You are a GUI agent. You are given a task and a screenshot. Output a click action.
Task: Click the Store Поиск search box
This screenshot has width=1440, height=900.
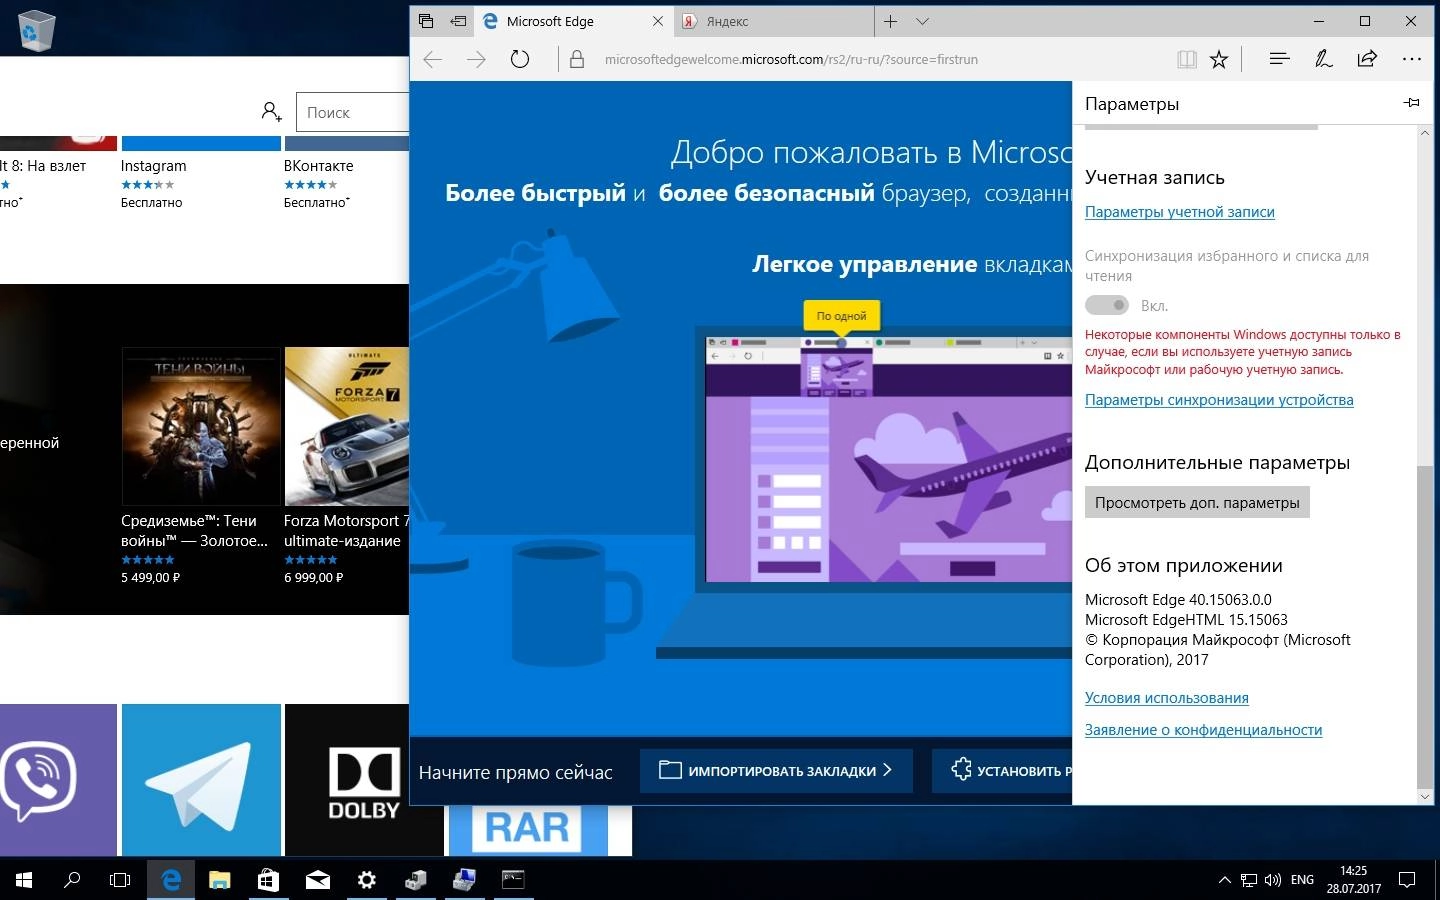(352, 112)
